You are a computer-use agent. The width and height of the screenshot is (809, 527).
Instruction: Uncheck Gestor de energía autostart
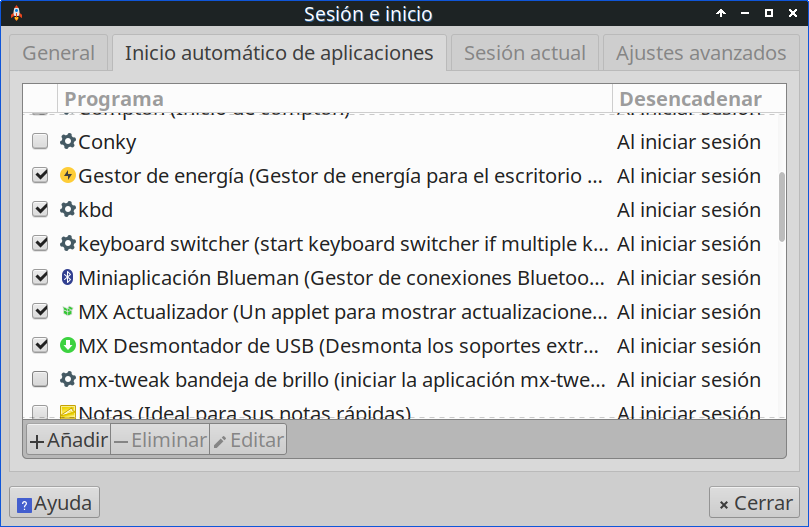(40, 175)
